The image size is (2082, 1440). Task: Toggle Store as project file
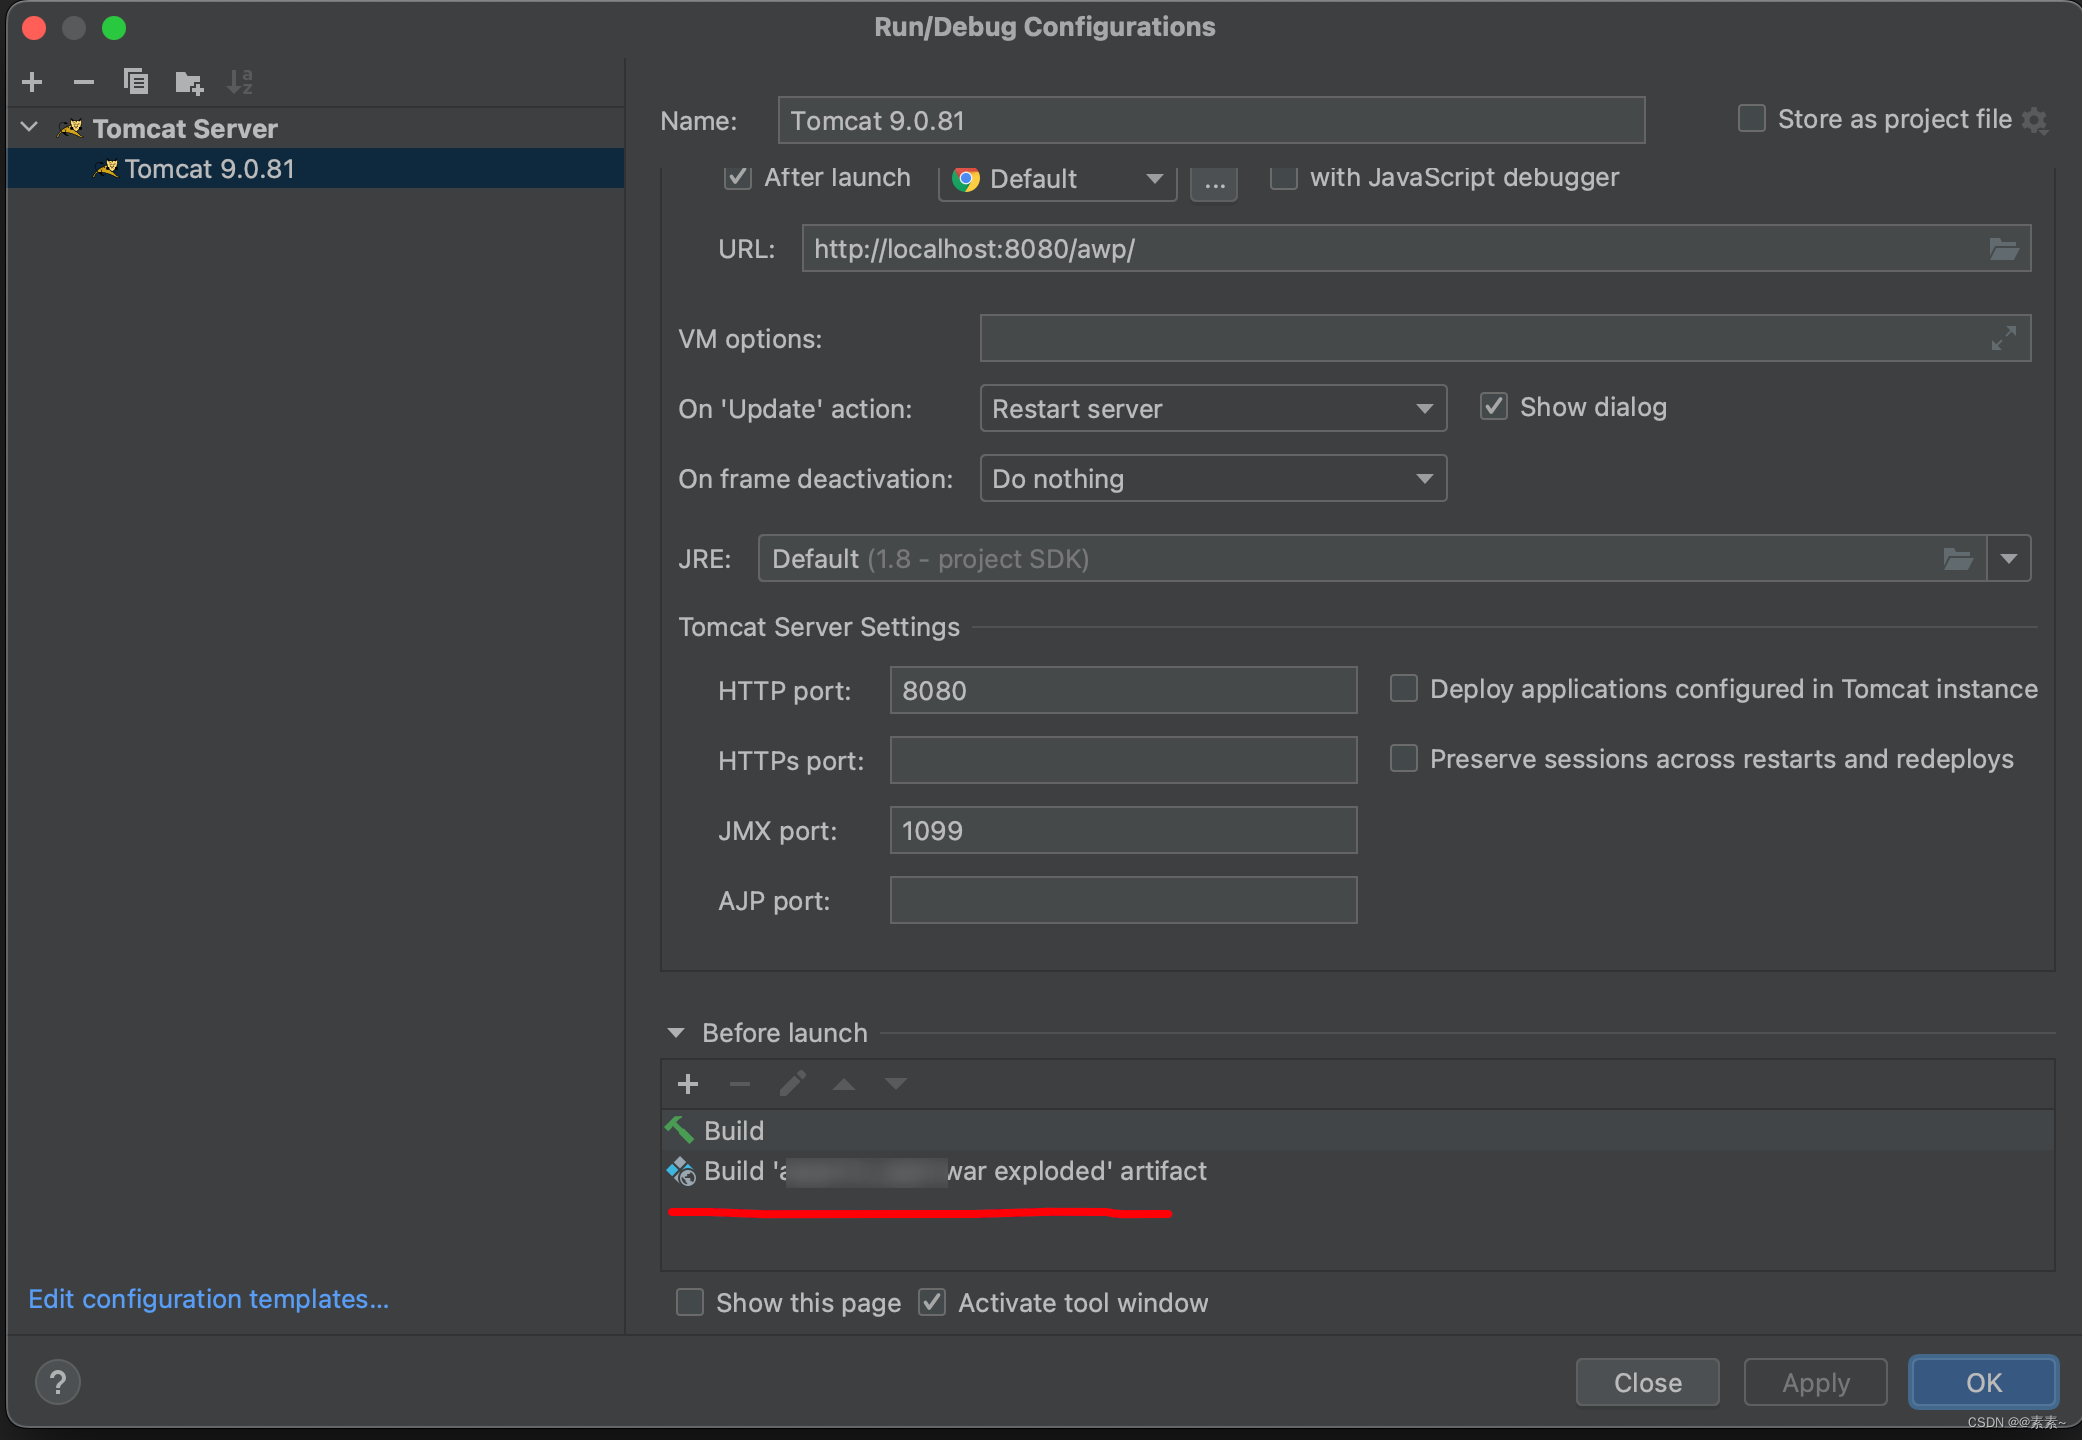point(1752,119)
